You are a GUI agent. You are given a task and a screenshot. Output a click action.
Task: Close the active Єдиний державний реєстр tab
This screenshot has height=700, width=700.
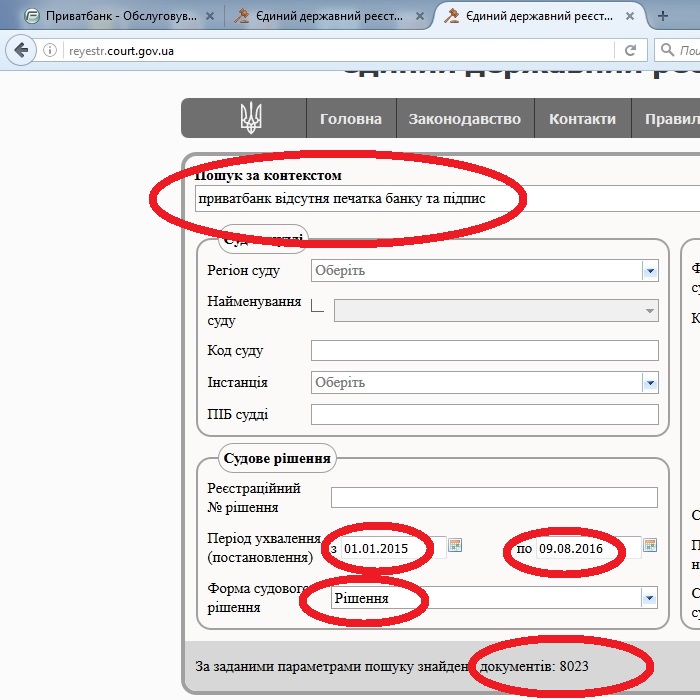click(630, 16)
